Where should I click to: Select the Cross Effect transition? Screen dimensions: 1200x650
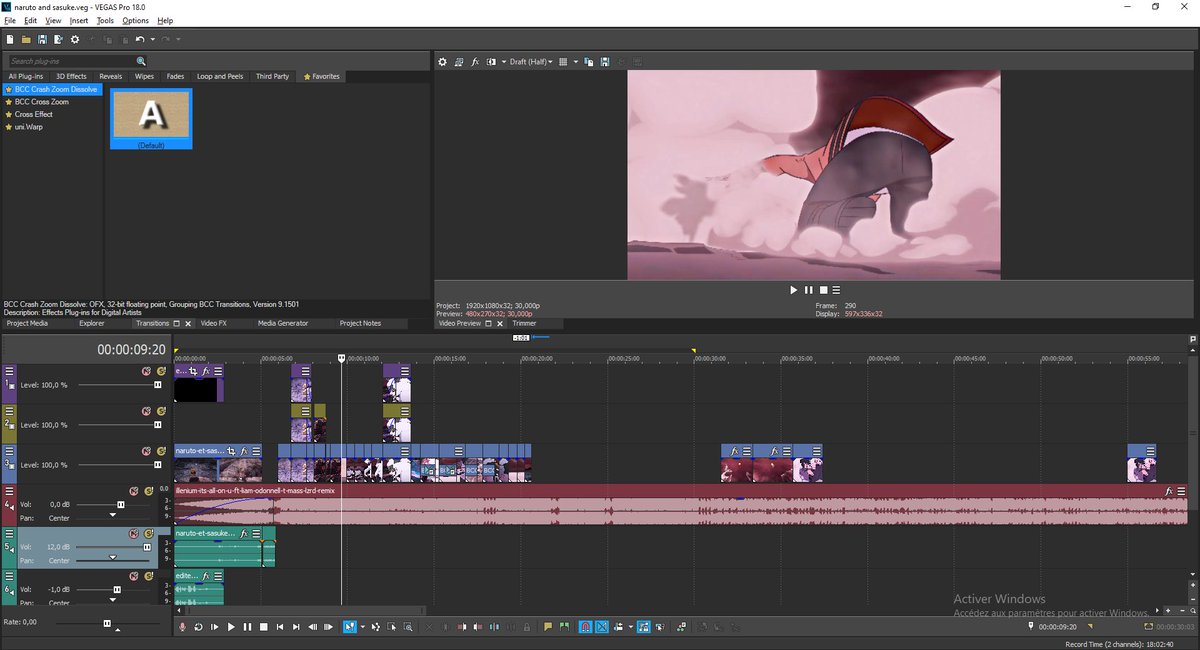click(x=34, y=114)
